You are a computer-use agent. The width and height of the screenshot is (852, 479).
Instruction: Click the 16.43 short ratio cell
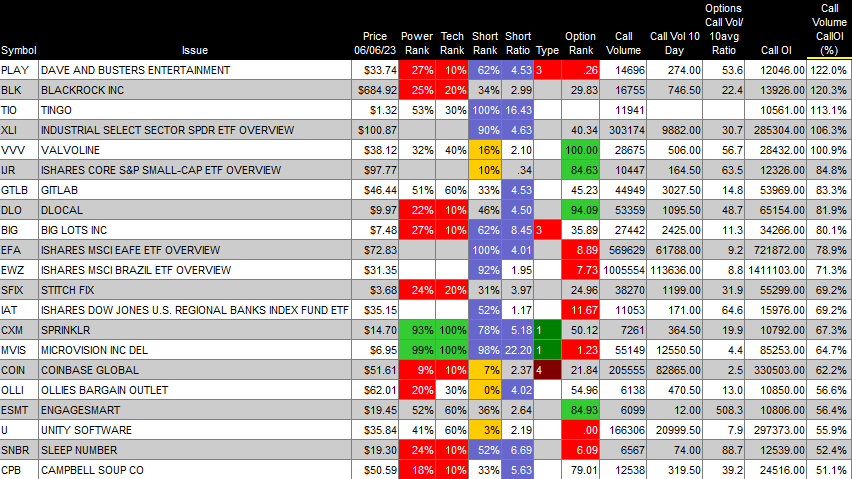point(518,110)
